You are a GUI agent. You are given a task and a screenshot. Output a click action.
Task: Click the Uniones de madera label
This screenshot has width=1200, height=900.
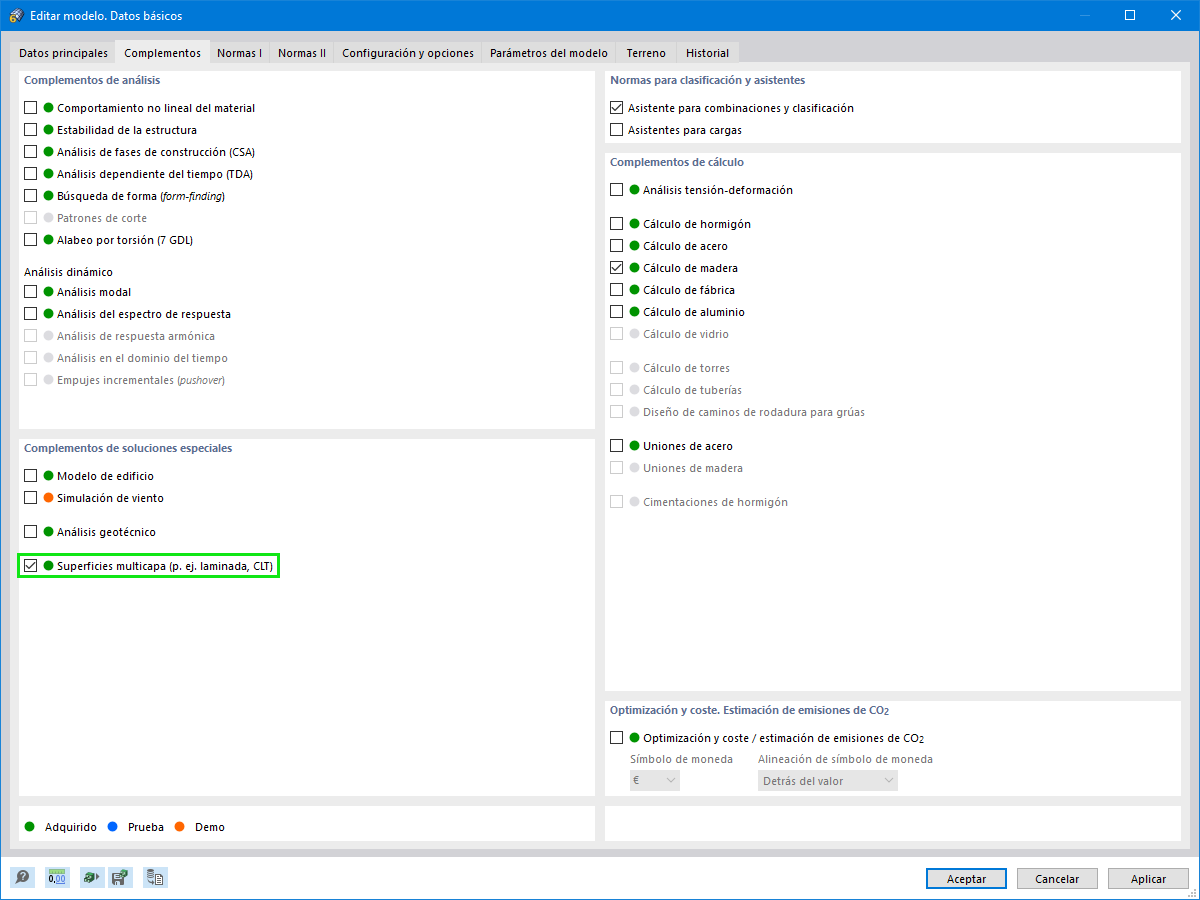693,468
